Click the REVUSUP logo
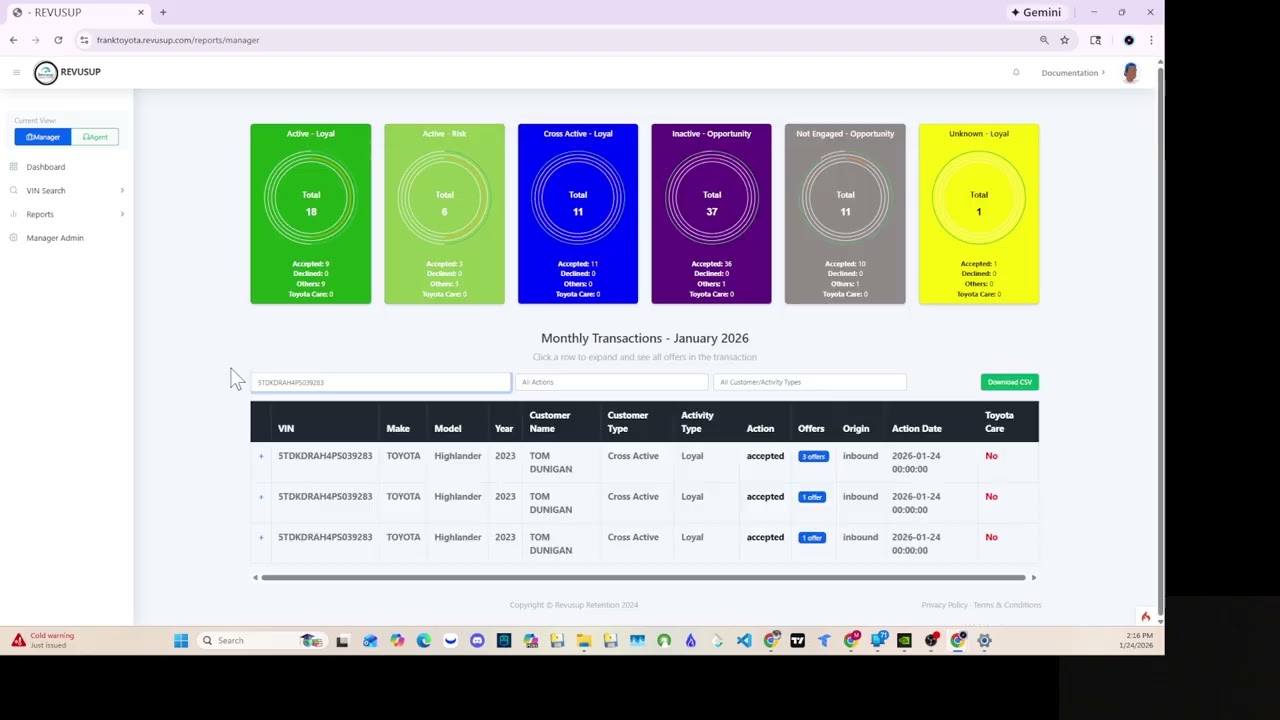This screenshot has height=720, width=1280. coord(67,72)
